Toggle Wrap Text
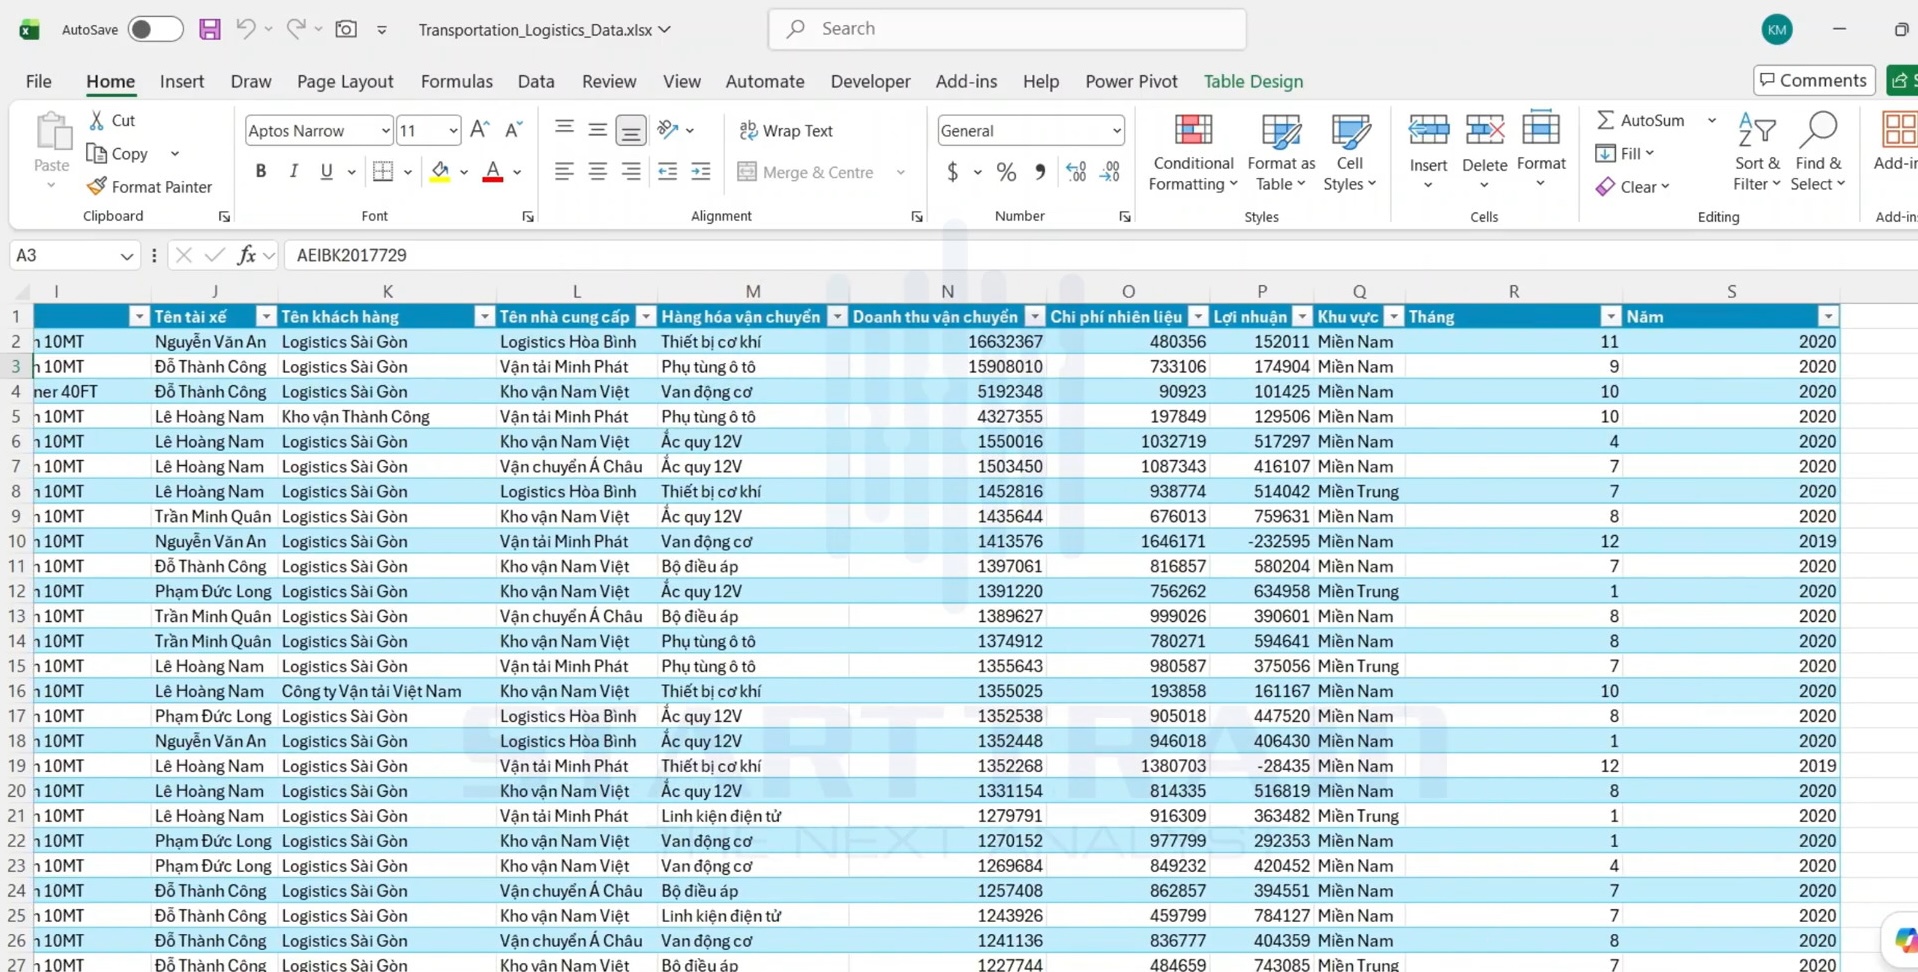 (x=786, y=130)
